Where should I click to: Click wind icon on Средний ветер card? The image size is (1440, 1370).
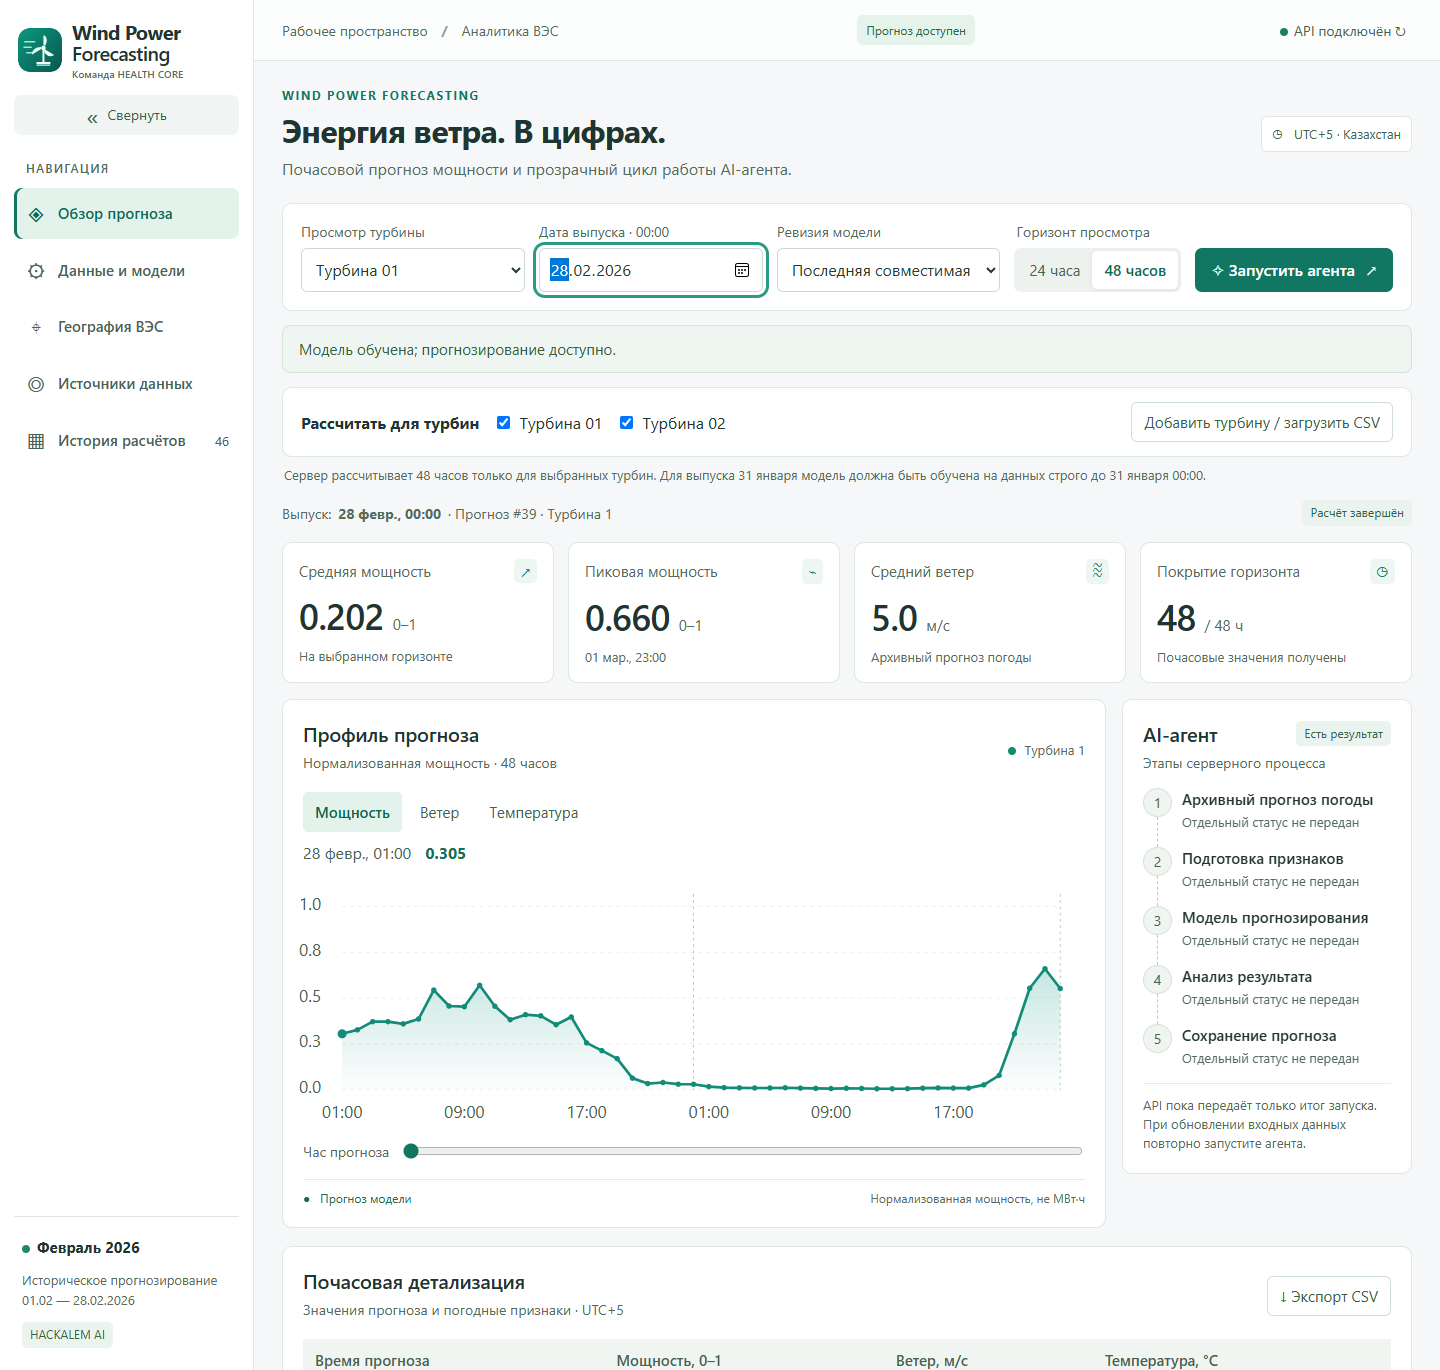tap(1097, 571)
